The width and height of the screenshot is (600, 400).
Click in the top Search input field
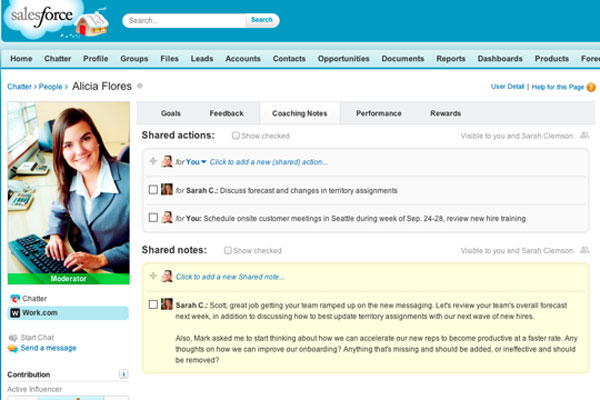pos(185,20)
